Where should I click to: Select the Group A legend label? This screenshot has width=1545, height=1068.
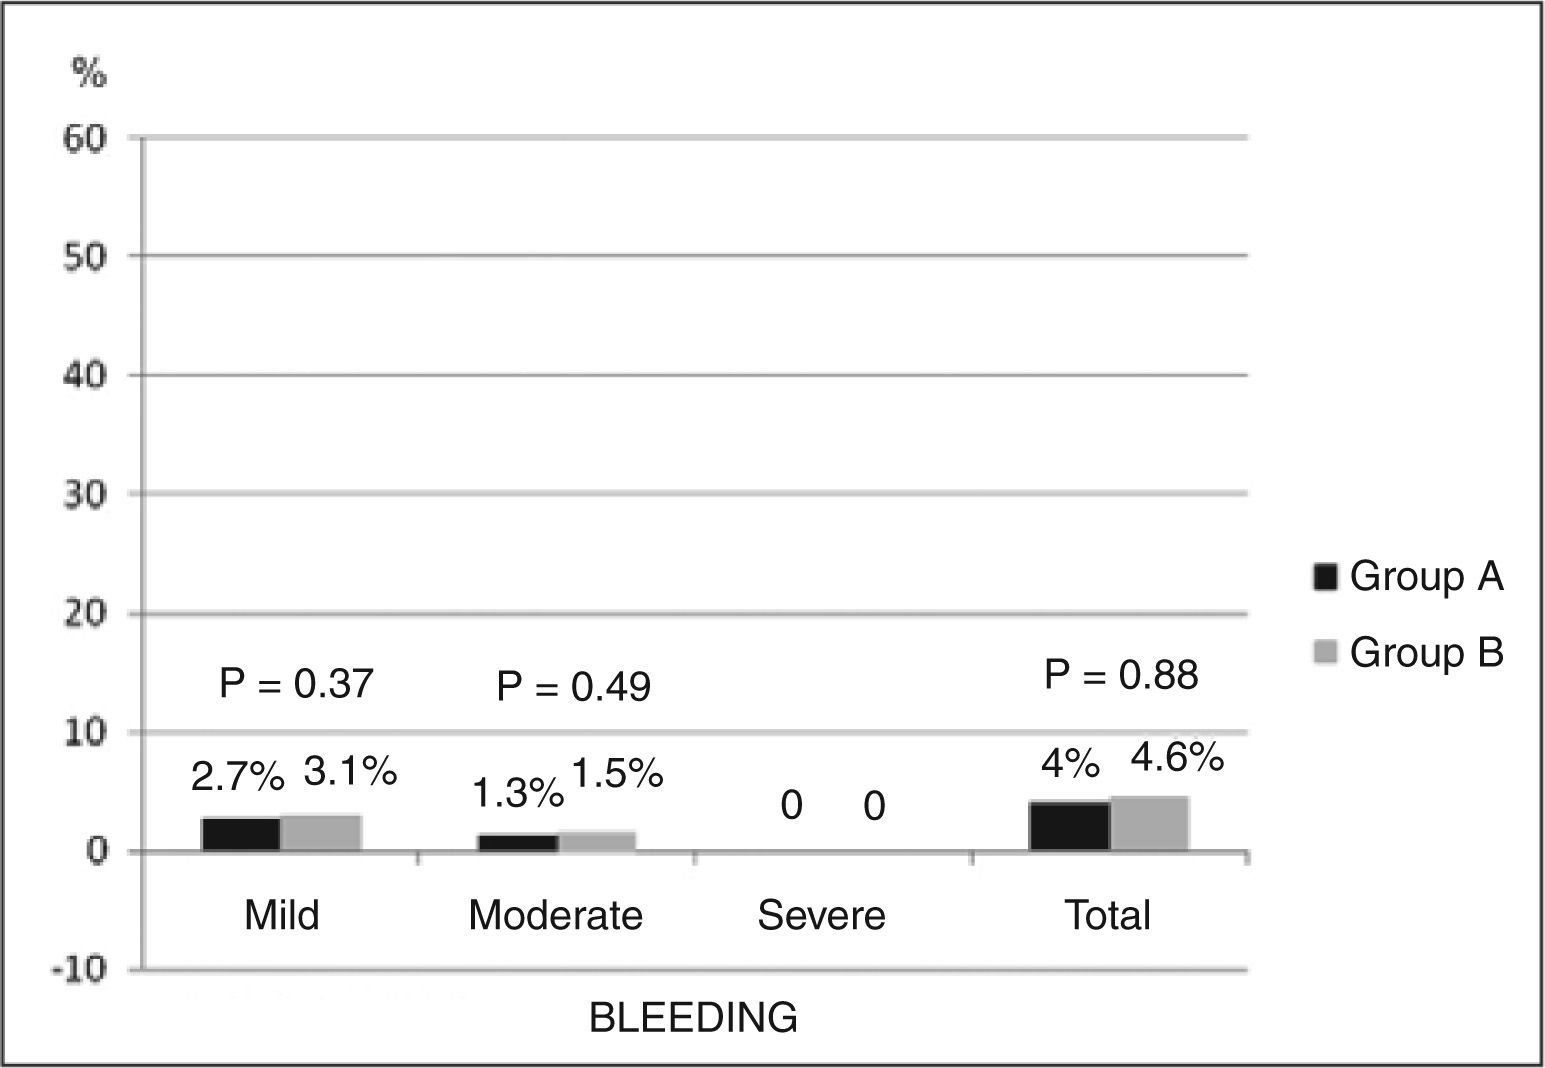[1426, 577]
